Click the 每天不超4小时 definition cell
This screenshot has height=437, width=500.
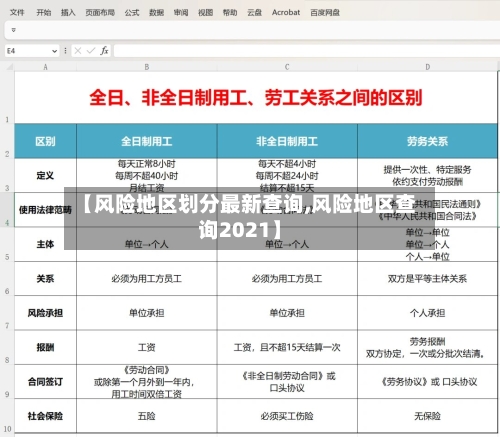[x=287, y=175]
